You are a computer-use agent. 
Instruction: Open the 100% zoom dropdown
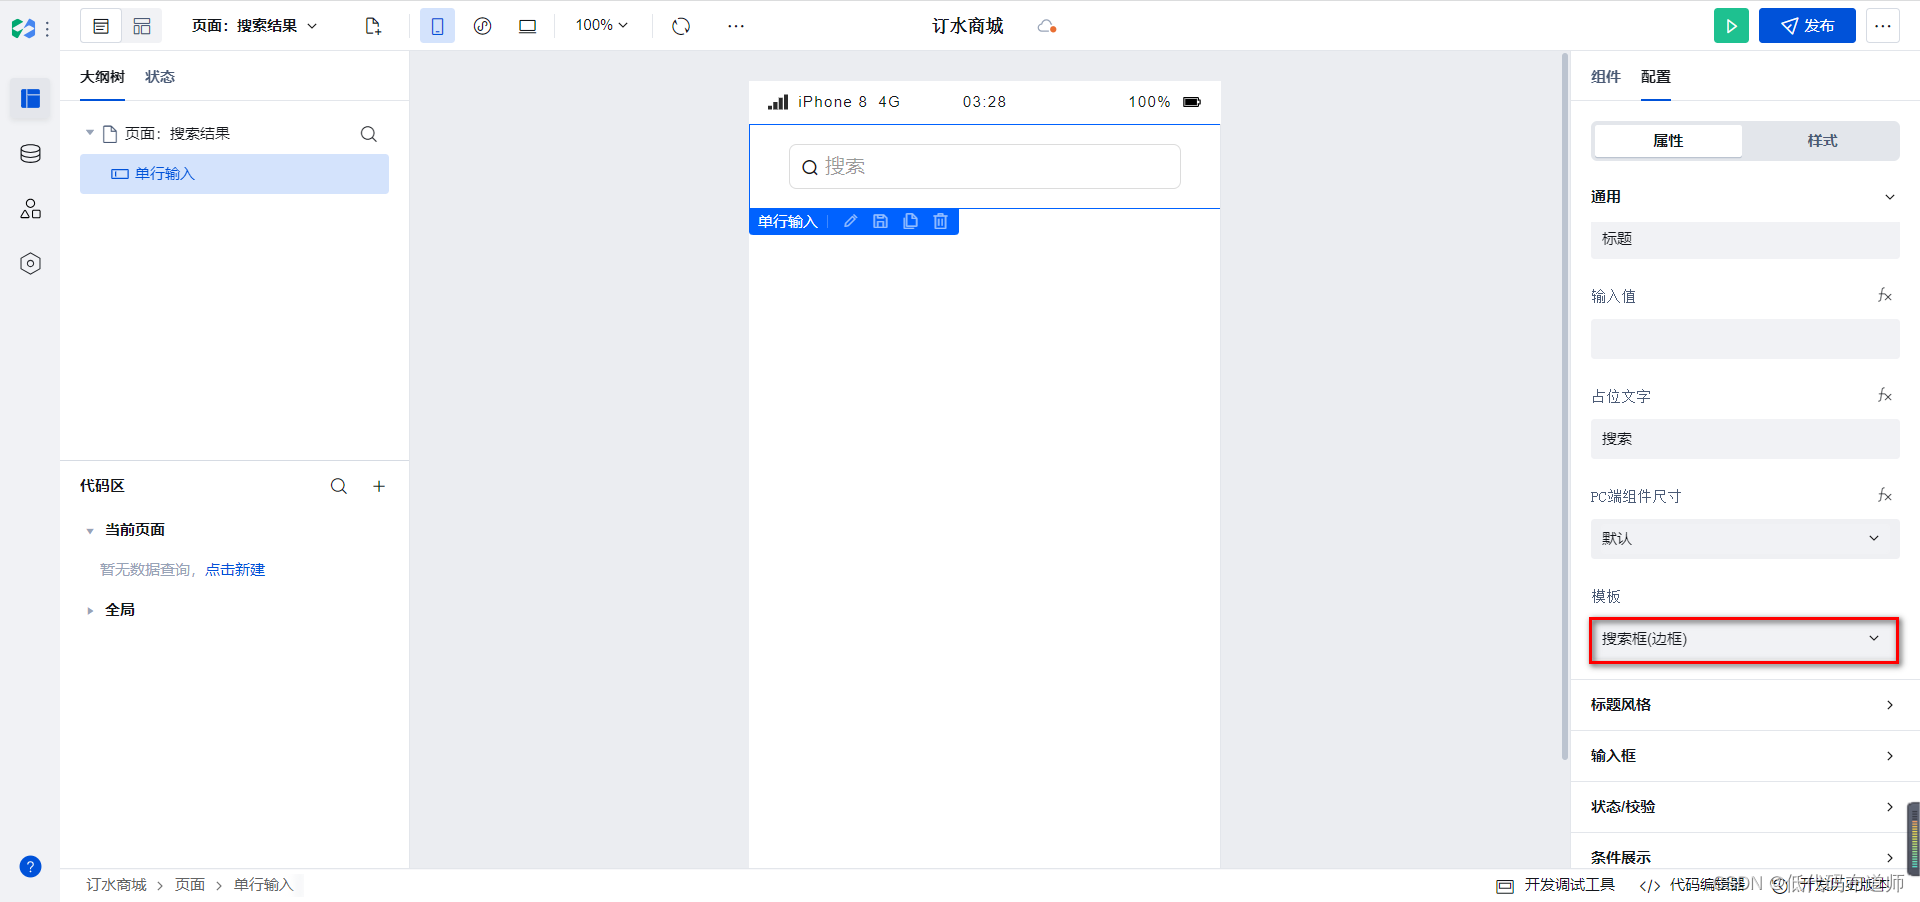pyautogui.click(x=601, y=25)
